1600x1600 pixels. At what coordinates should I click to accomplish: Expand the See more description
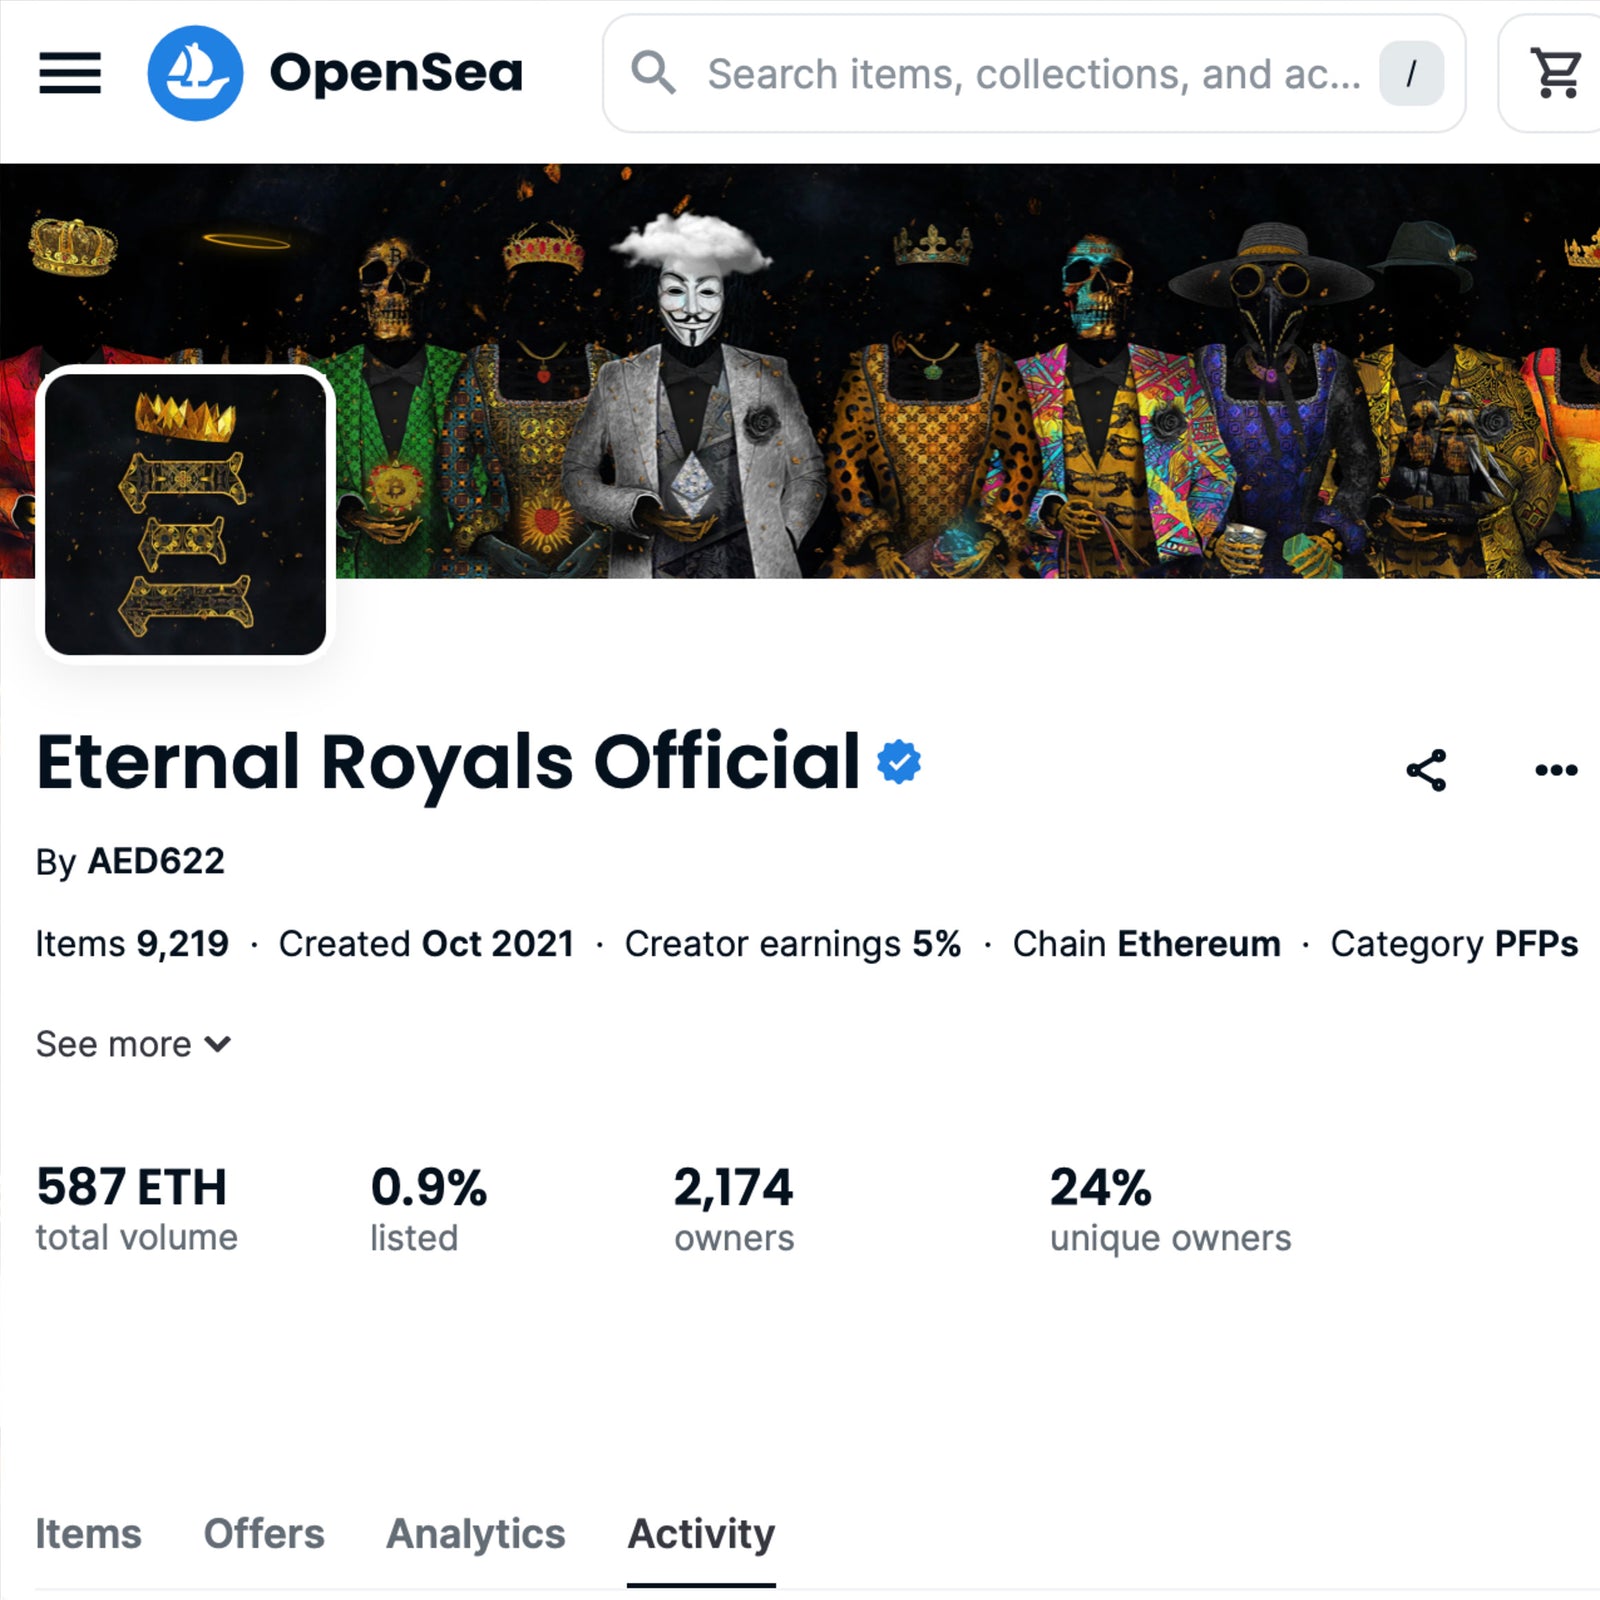133,1044
